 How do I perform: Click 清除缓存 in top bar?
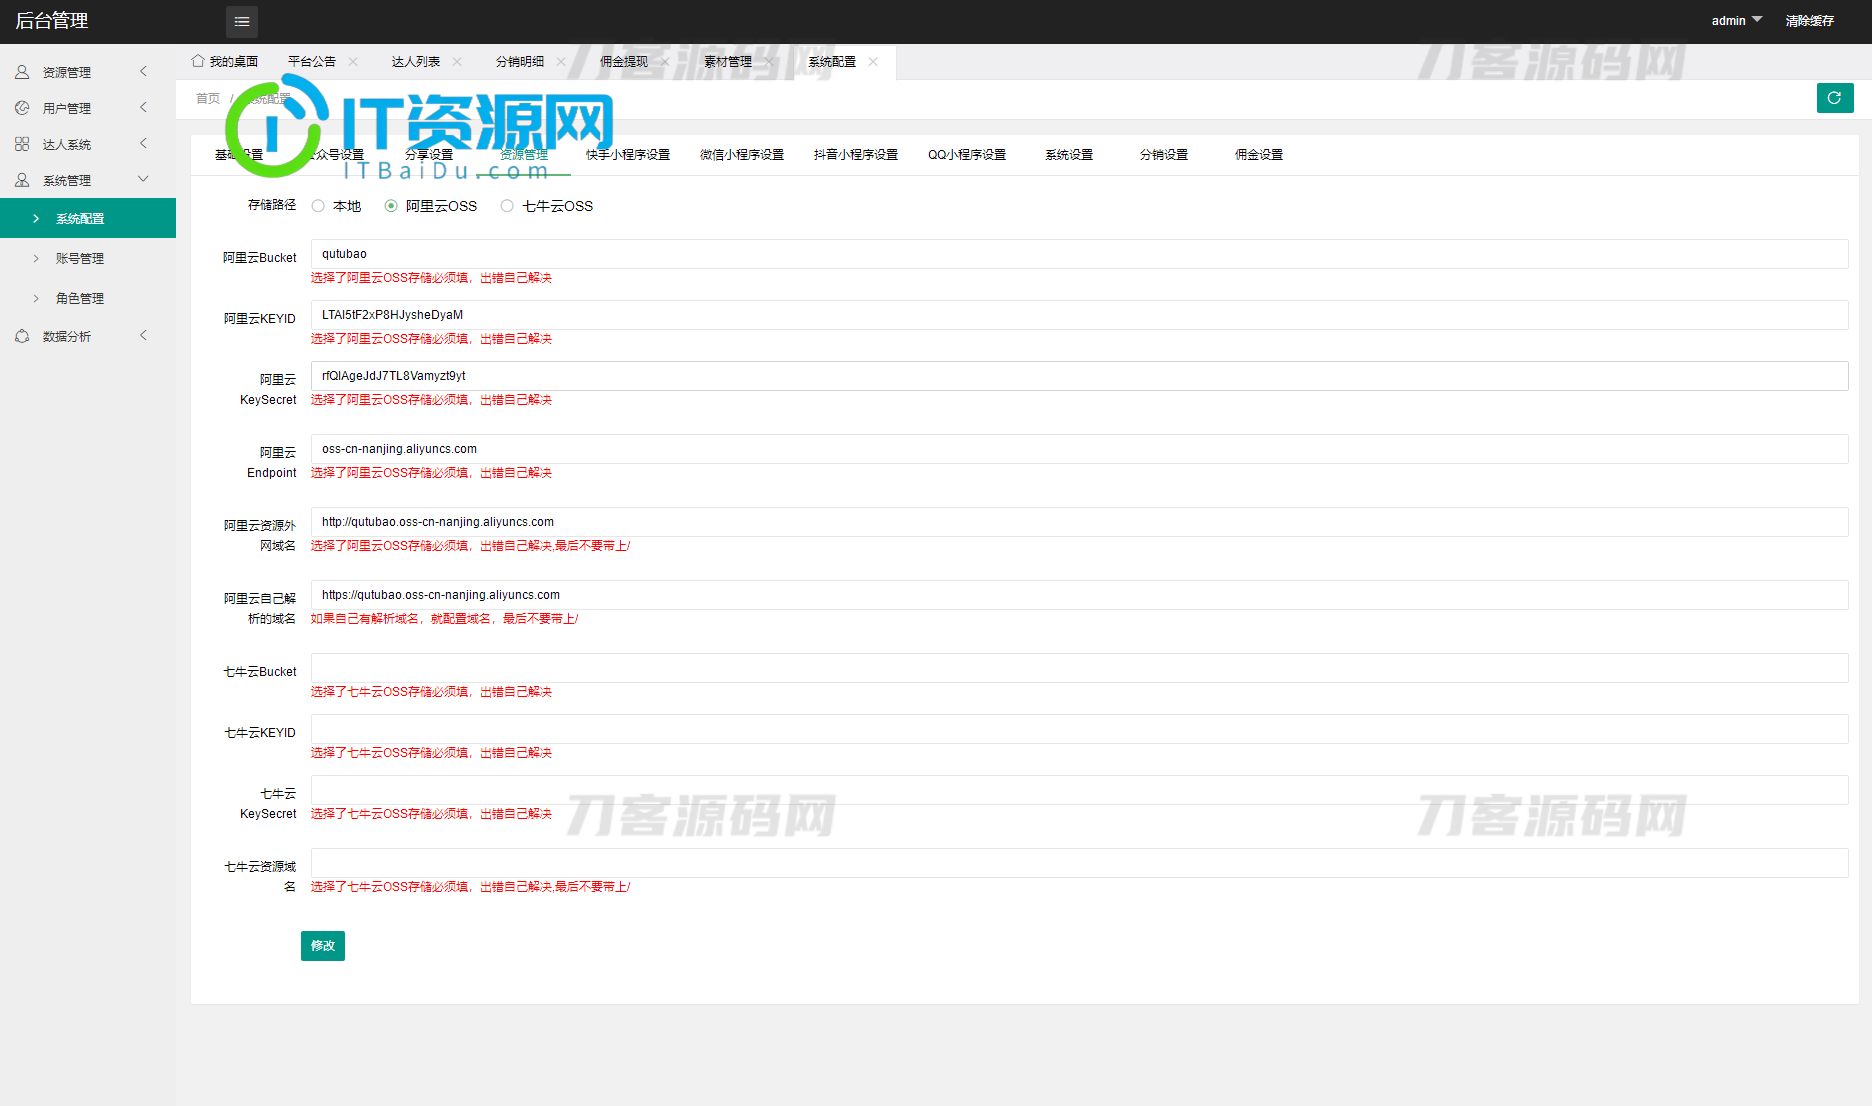click(x=1810, y=21)
